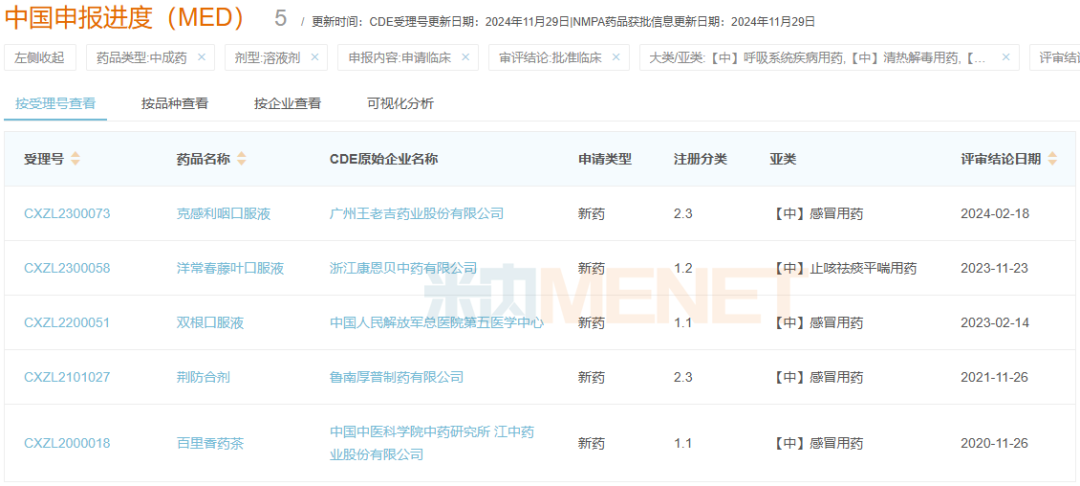The height and width of the screenshot is (486, 1080).
Task: Open drug 洋常春藤叶口服液
Action: click(x=230, y=268)
